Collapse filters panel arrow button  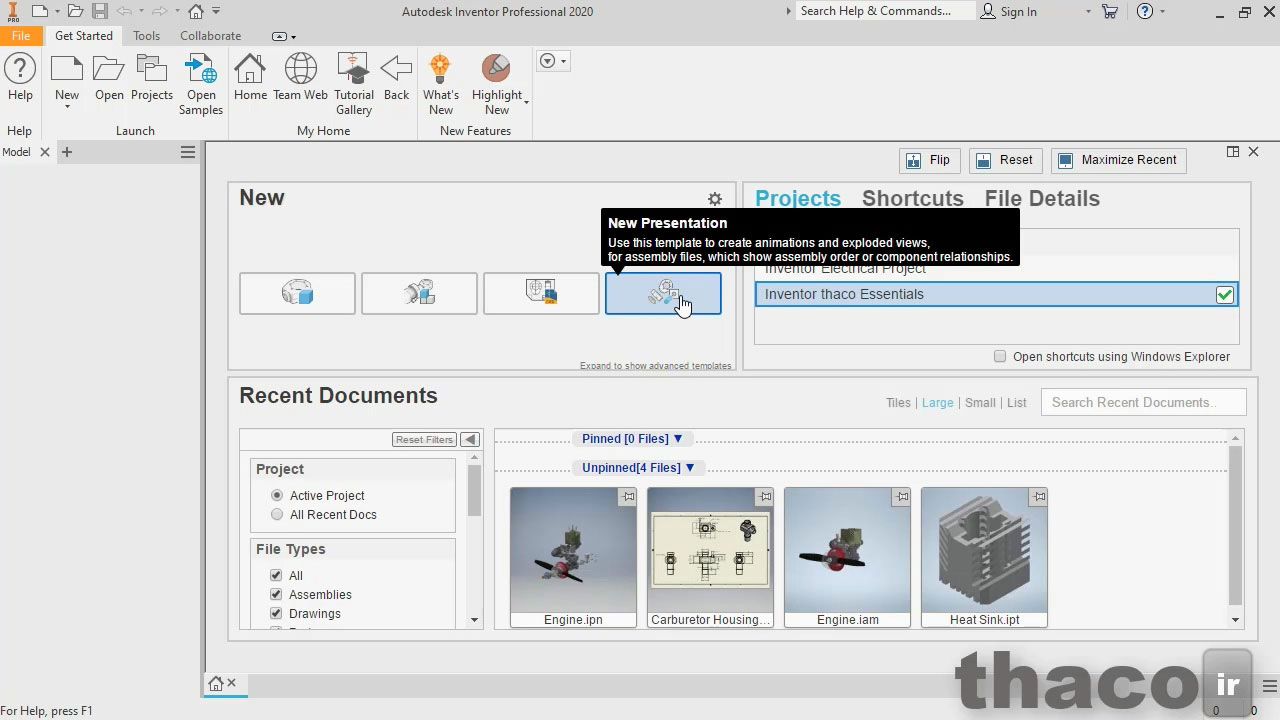(x=470, y=440)
